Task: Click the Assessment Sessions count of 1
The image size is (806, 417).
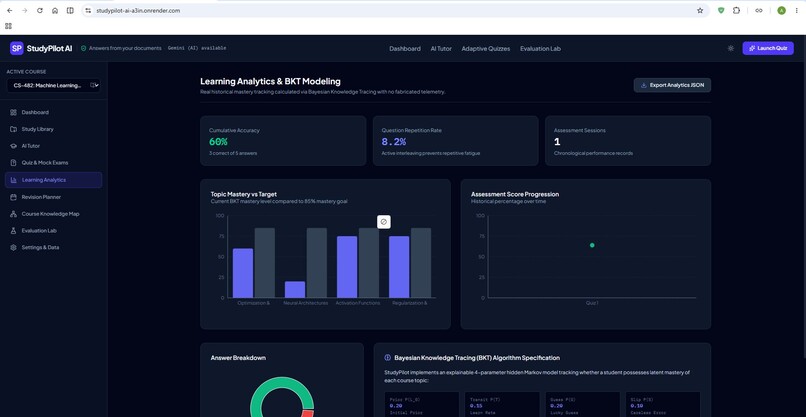Action: coord(557,142)
